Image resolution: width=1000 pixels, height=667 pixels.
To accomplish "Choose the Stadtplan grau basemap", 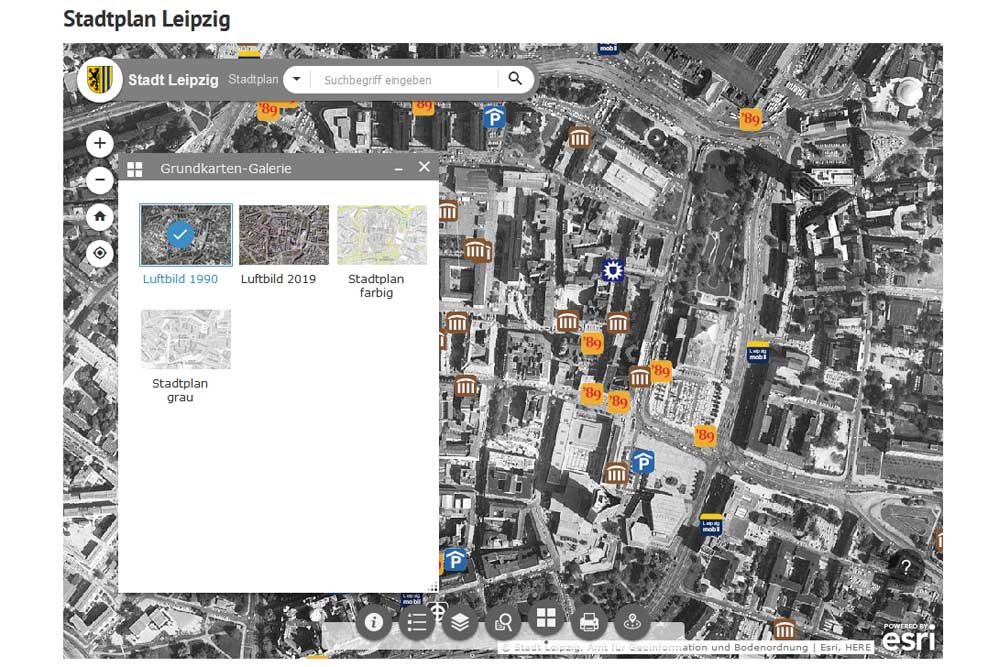I will point(184,339).
